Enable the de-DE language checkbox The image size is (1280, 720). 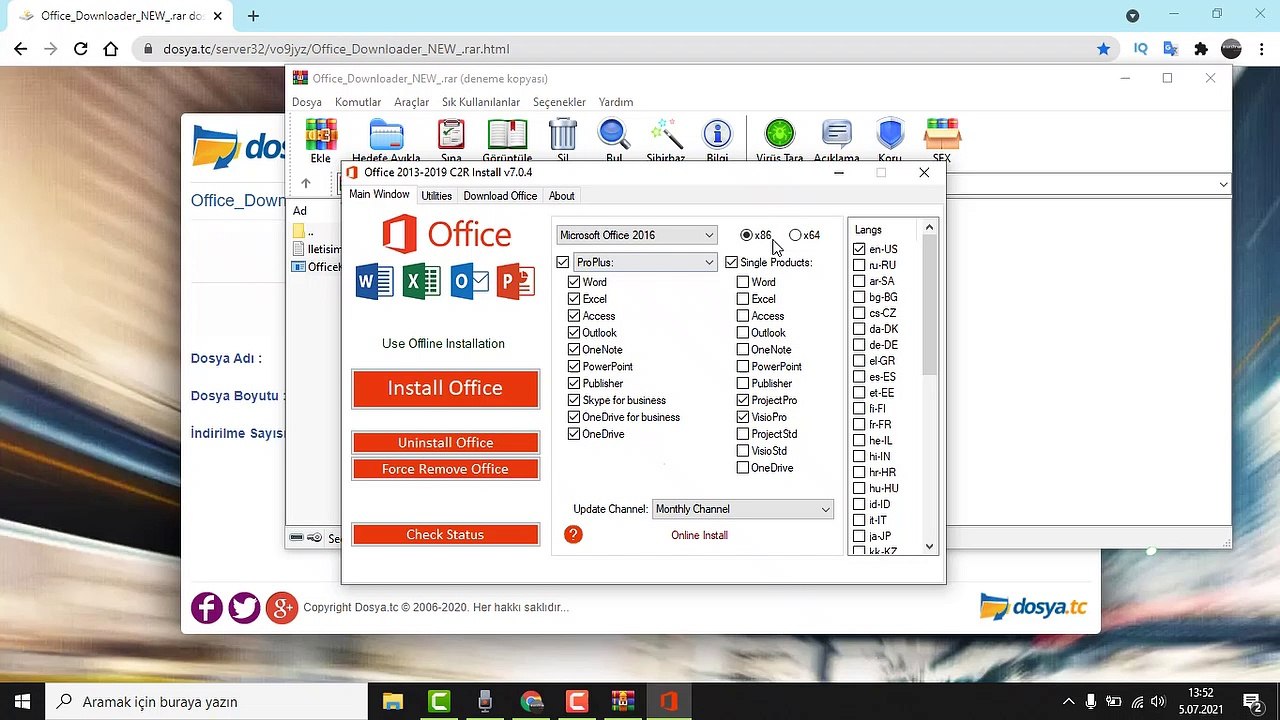(859, 345)
